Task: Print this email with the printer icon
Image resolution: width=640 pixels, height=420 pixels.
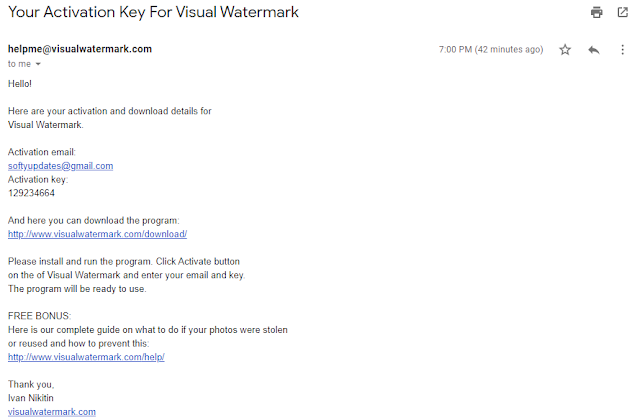Action: click(596, 12)
